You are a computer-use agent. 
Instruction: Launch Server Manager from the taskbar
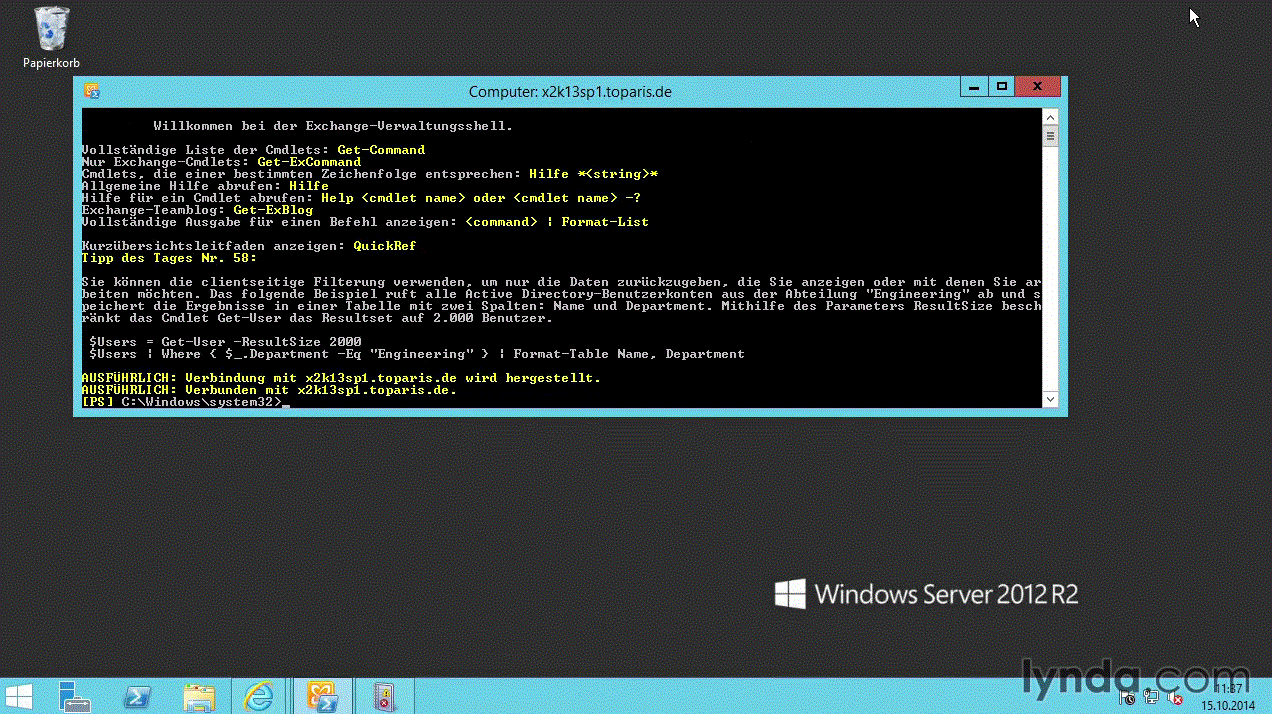coord(74,696)
